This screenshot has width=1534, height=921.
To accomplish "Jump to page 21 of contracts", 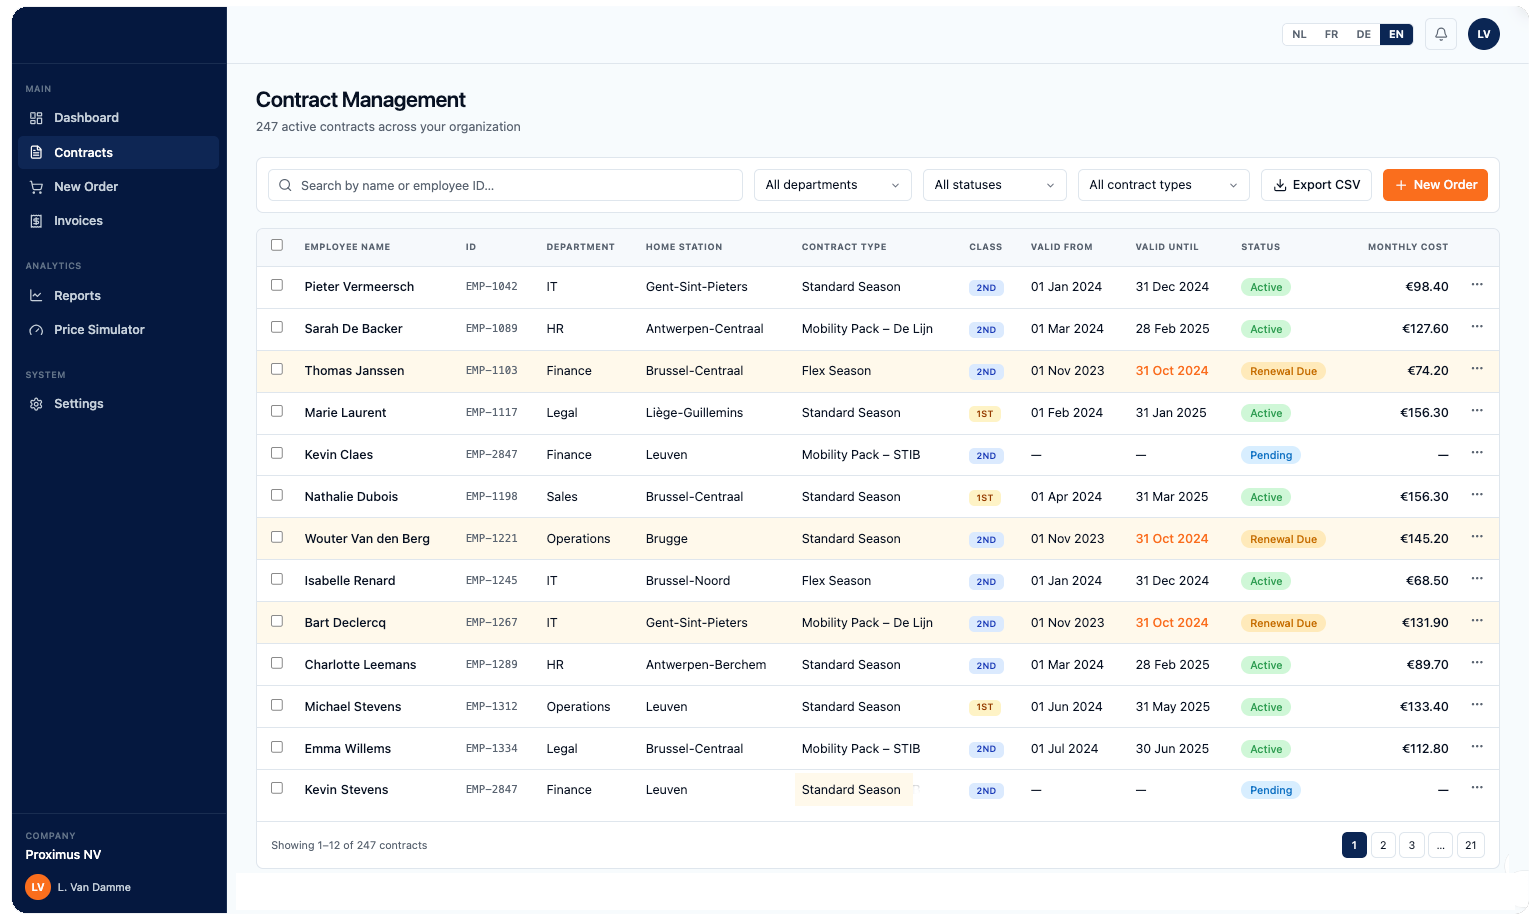I will 1471,845.
